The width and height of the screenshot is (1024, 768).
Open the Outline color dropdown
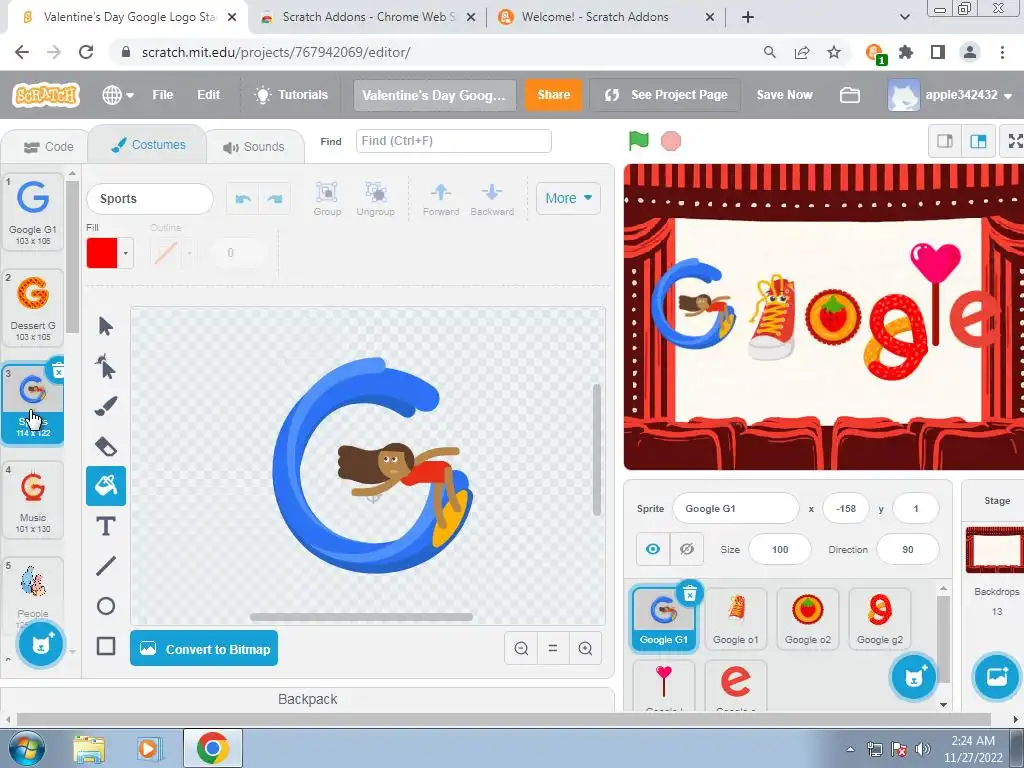pyautogui.click(x=189, y=253)
